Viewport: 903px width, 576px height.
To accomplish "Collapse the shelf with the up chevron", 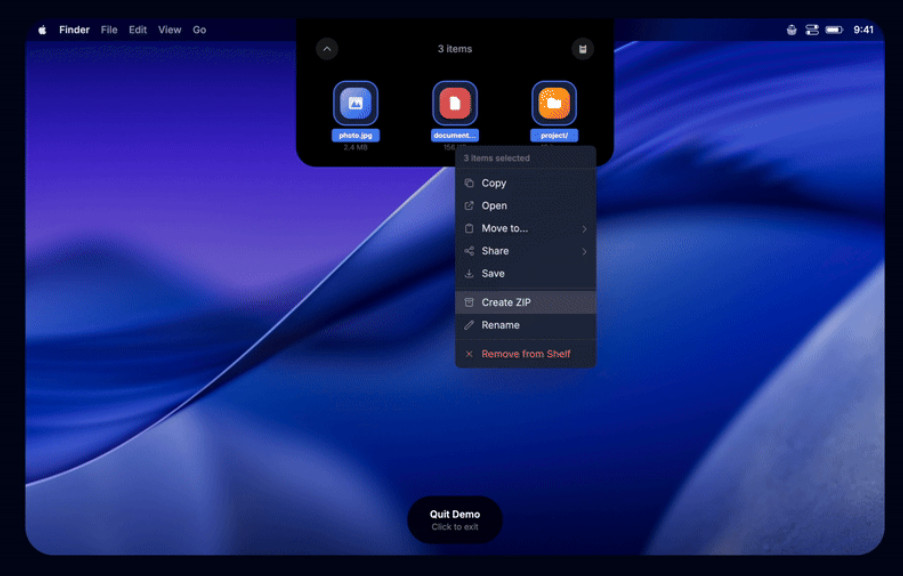I will pyautogui.click(x=327, y=49).
